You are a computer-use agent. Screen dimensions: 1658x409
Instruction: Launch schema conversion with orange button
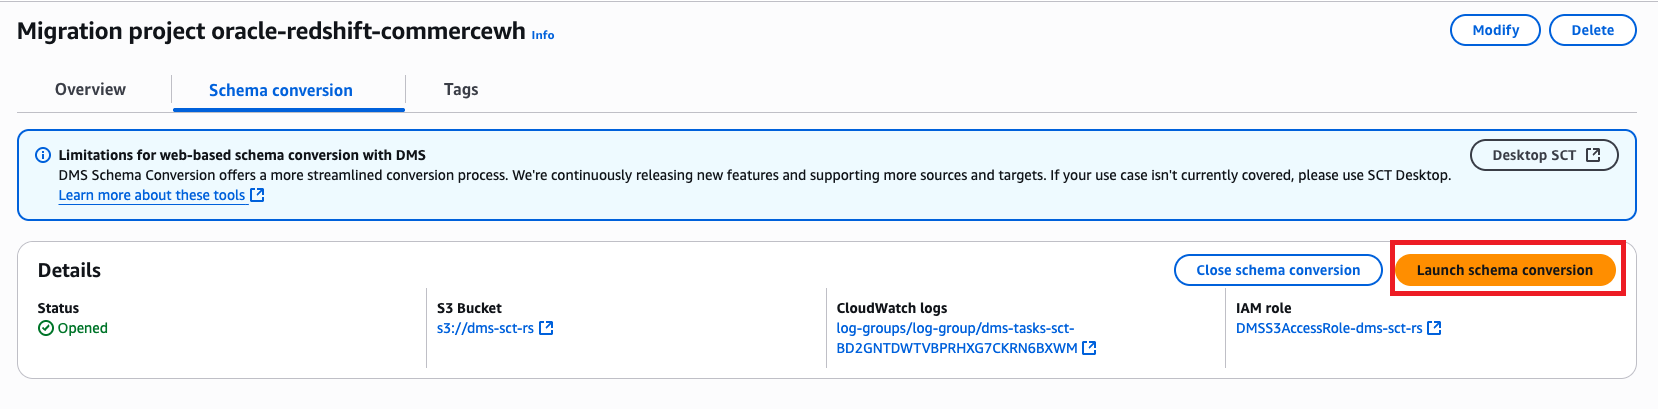(x=1504, y=270)
